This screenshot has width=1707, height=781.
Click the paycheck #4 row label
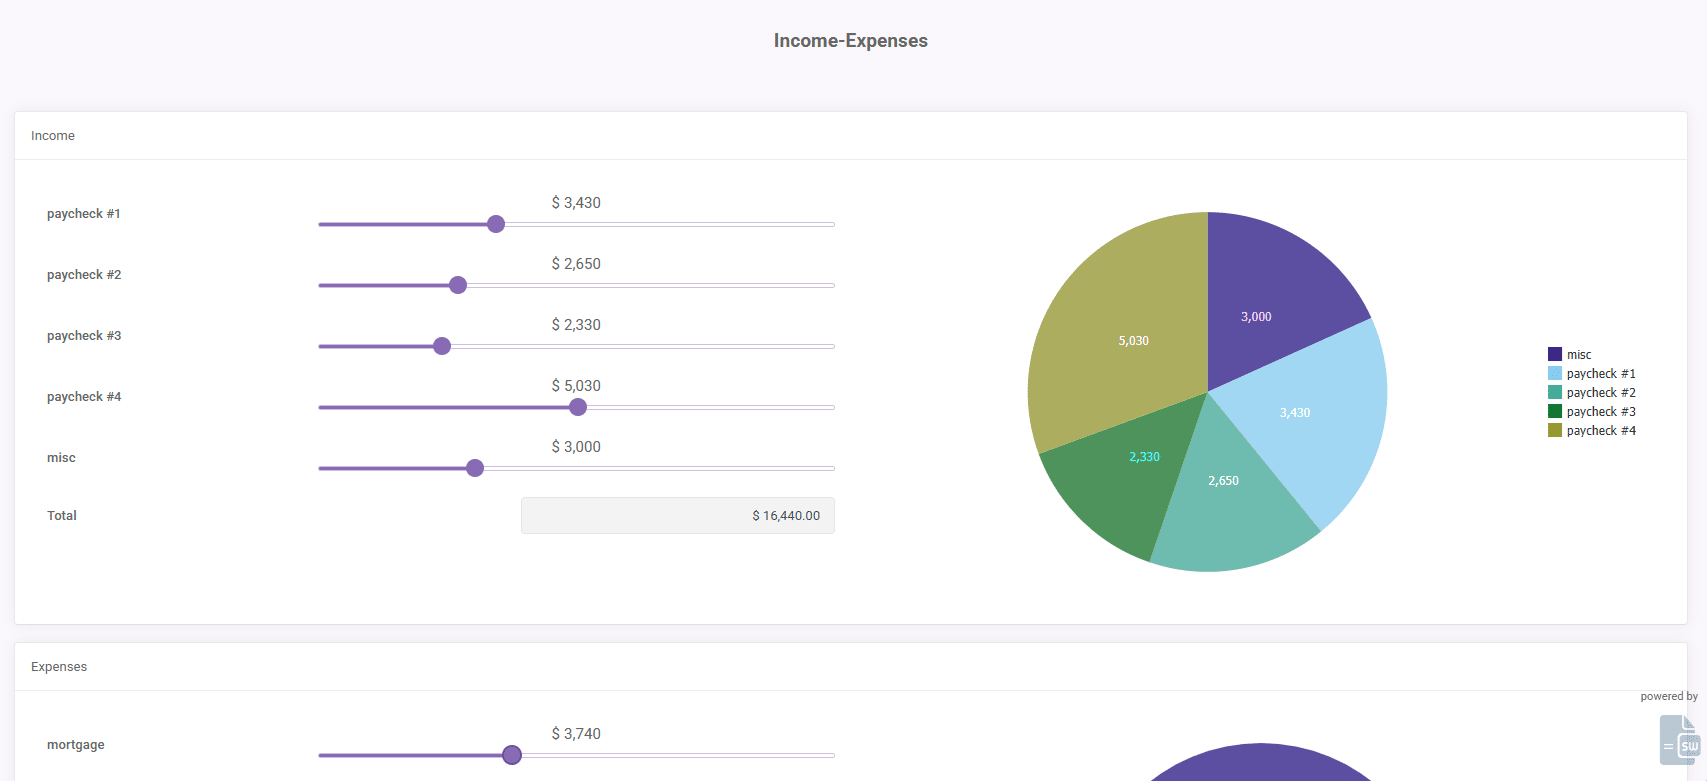[84, 397]
